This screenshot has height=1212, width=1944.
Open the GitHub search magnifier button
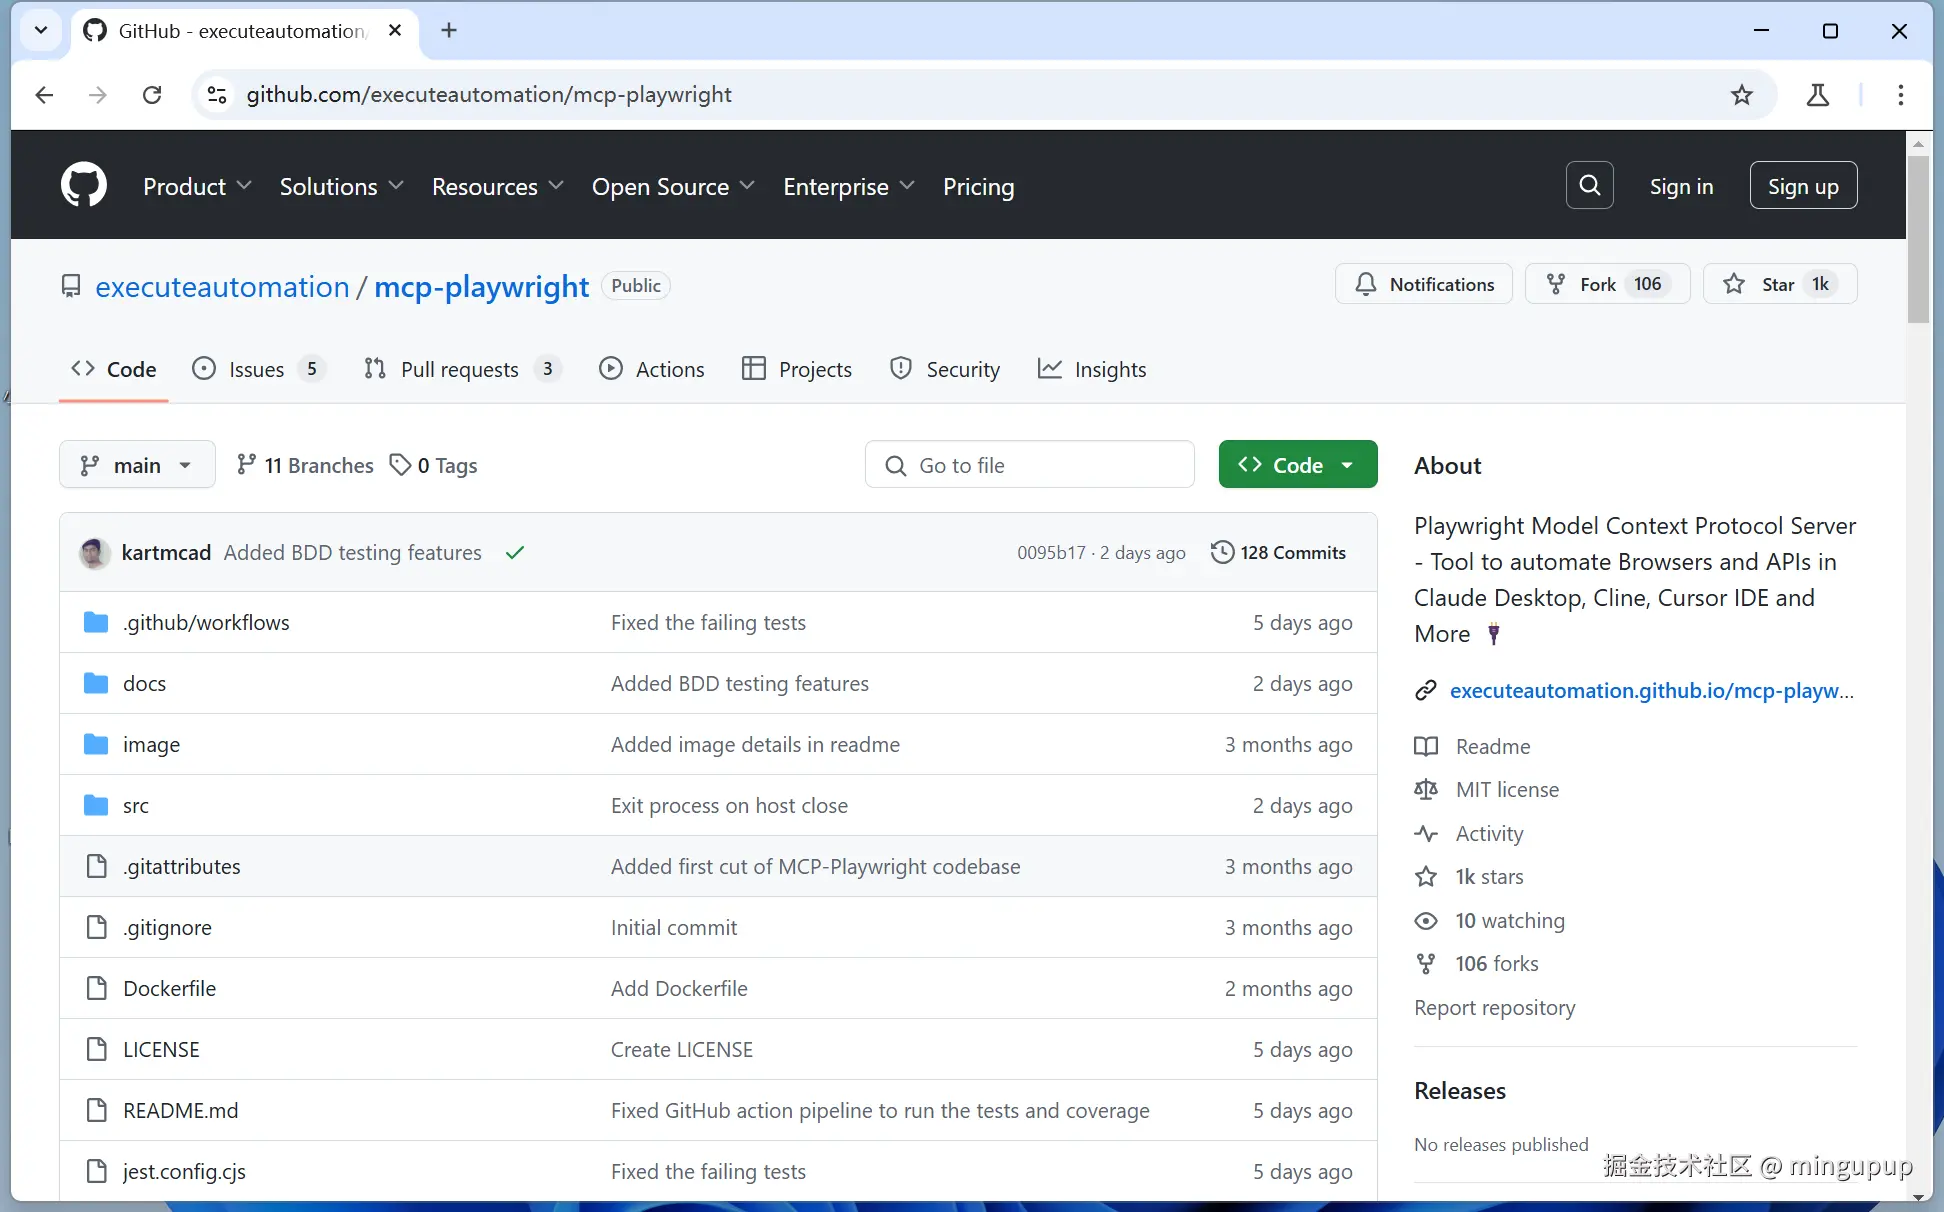(x=1589, y=186)
